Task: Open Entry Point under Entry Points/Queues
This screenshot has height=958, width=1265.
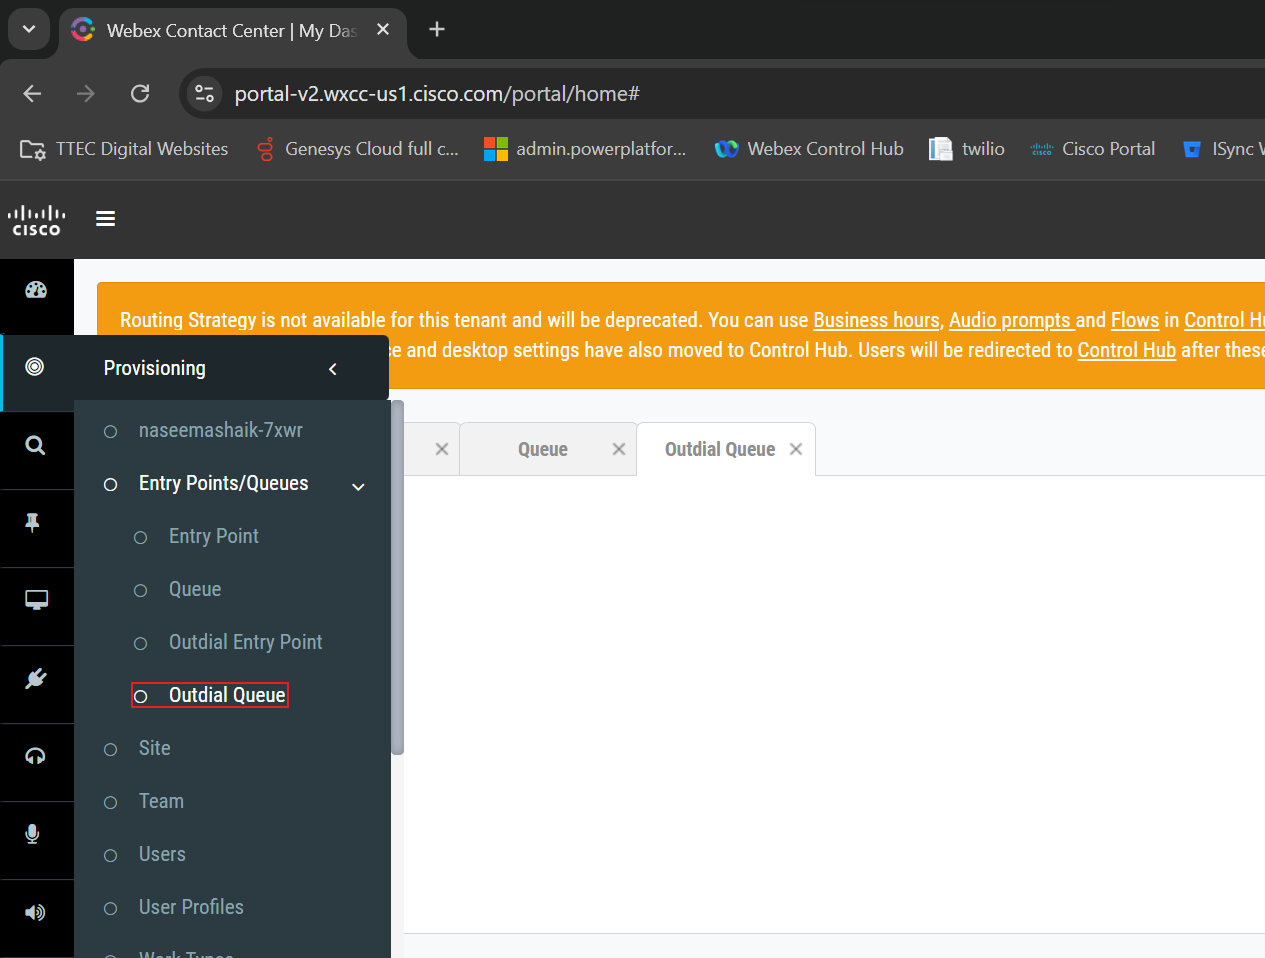Action: [213, 536]
